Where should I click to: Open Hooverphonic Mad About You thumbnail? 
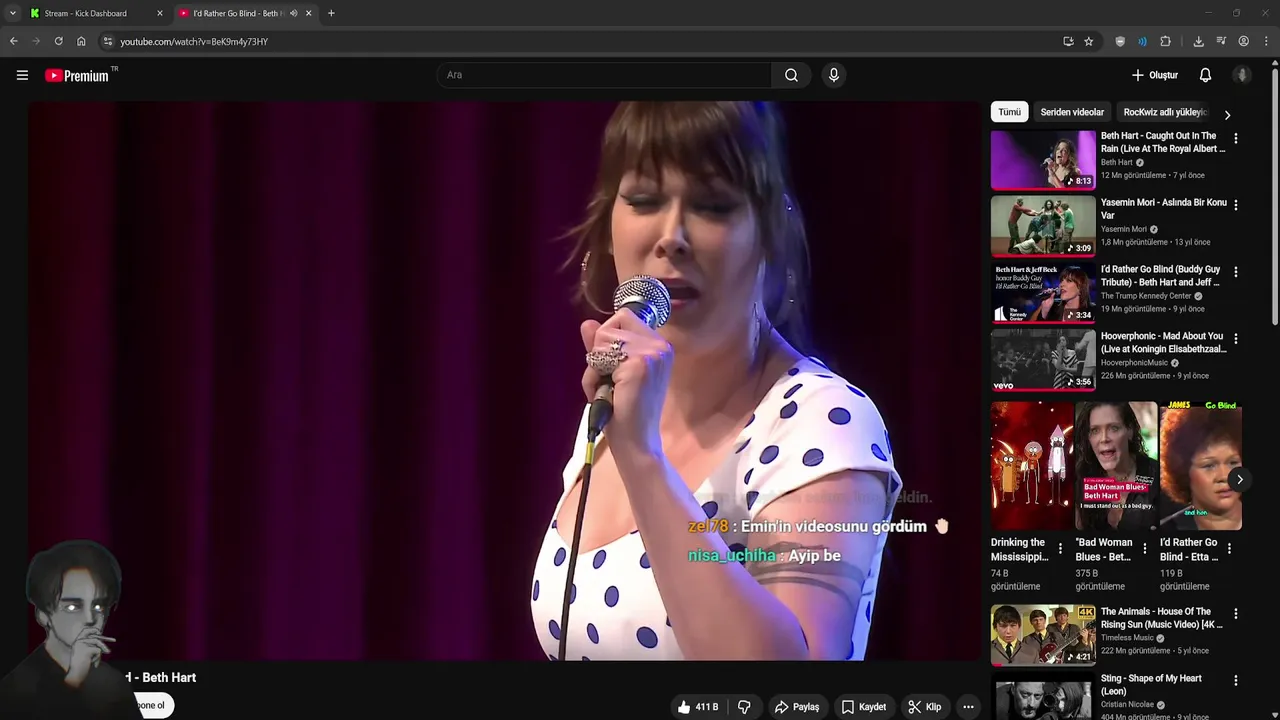1043,360
